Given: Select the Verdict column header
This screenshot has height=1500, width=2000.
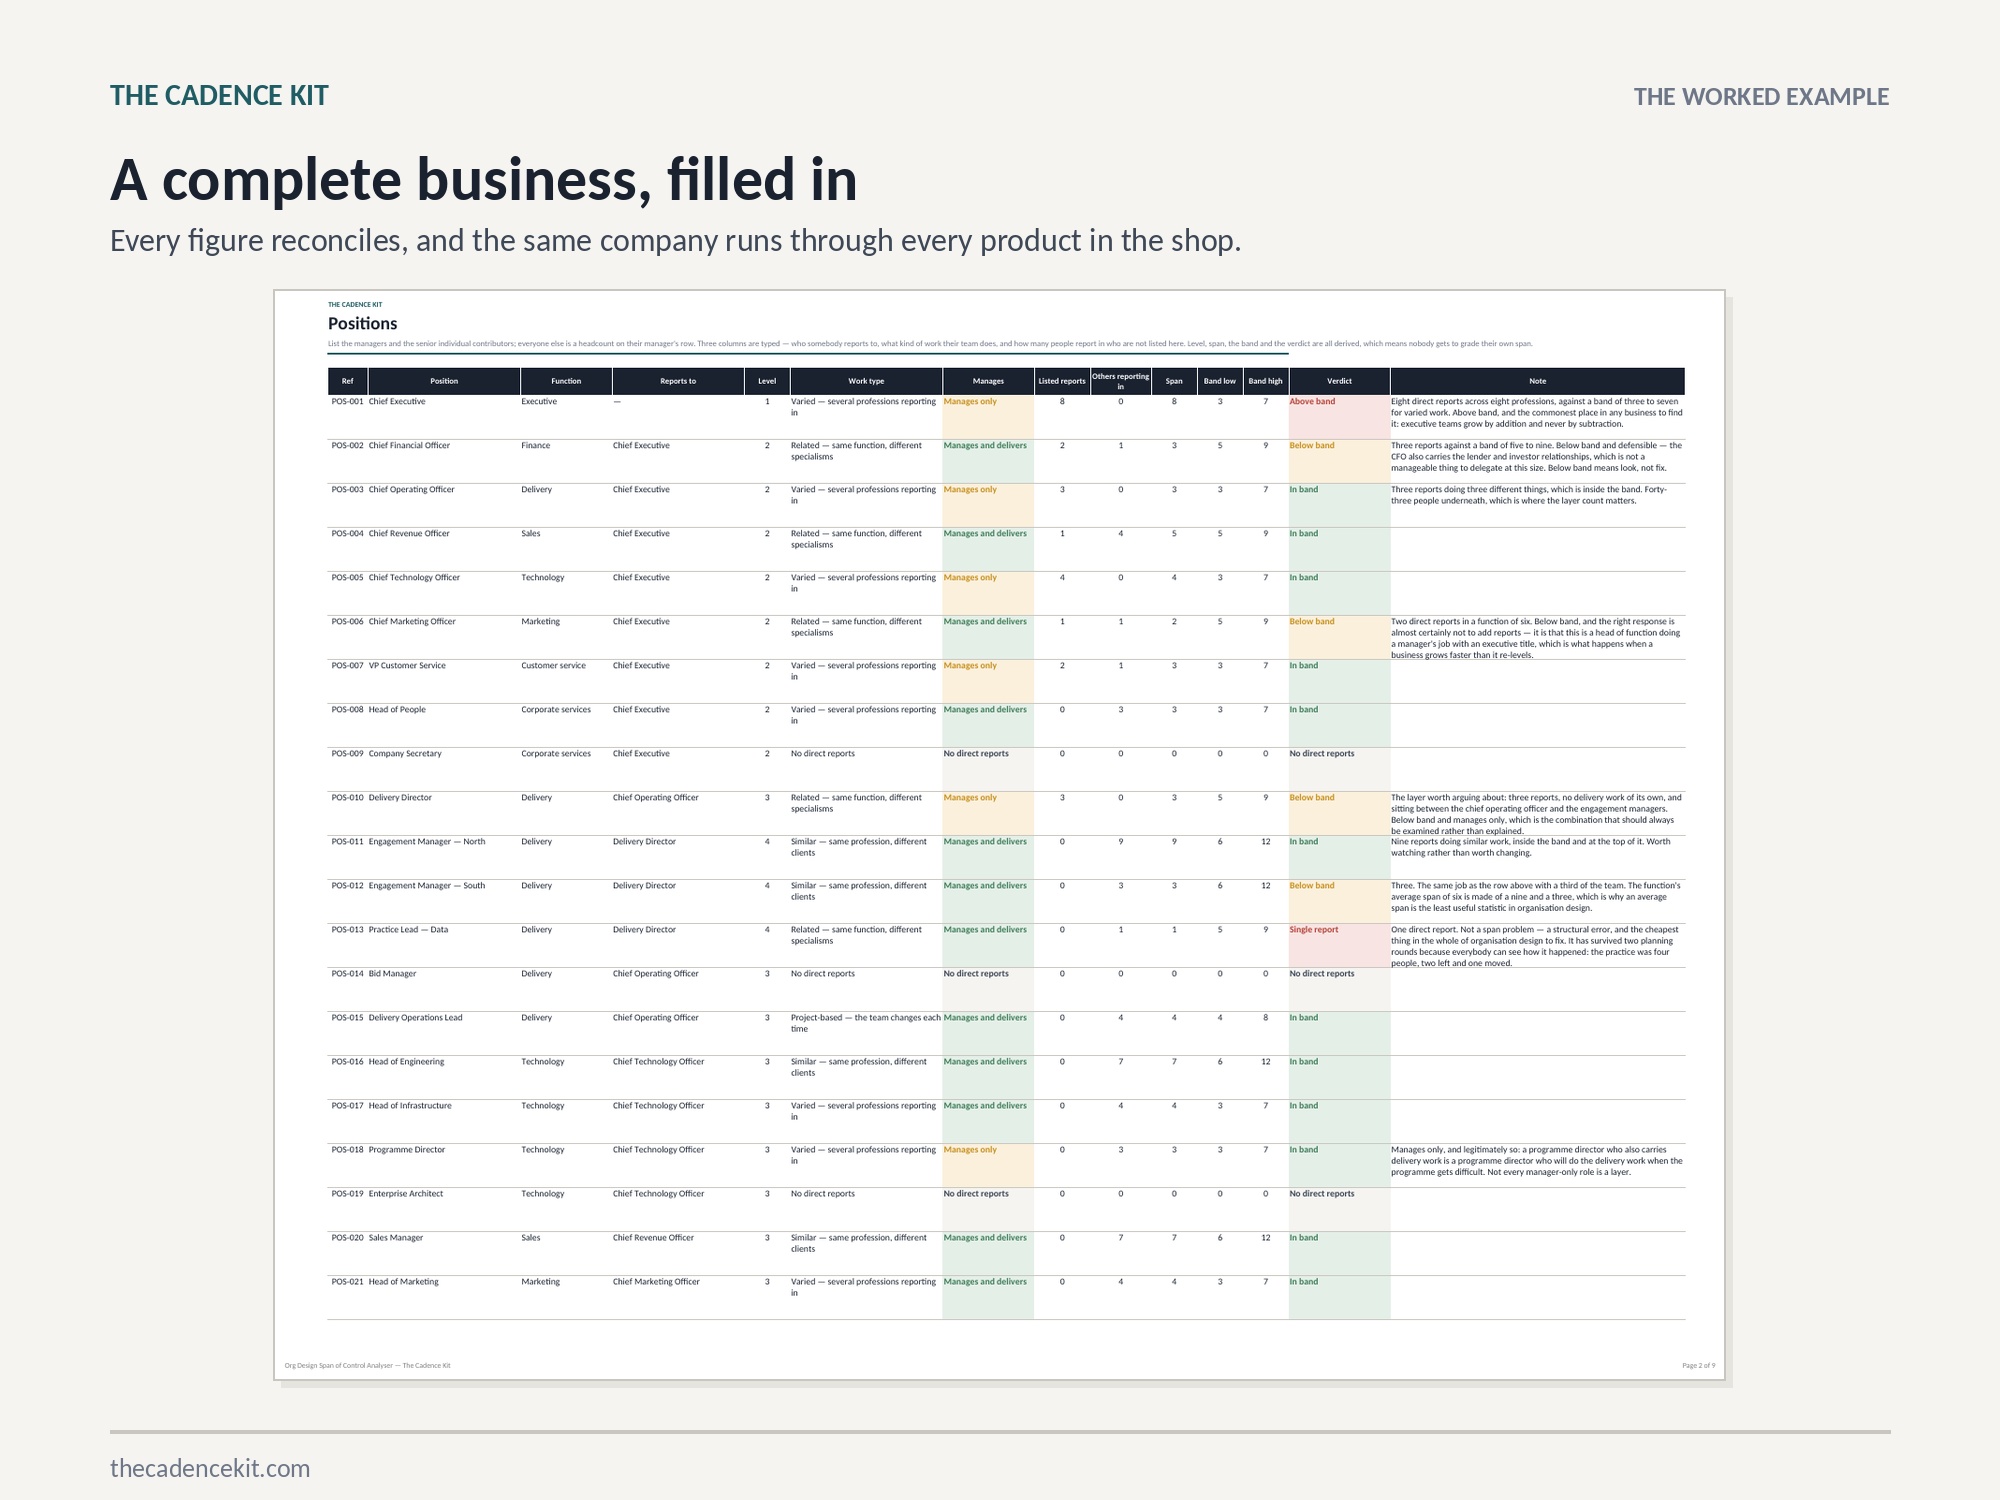Looking at the screenshot, I should tap(1339, 381).
